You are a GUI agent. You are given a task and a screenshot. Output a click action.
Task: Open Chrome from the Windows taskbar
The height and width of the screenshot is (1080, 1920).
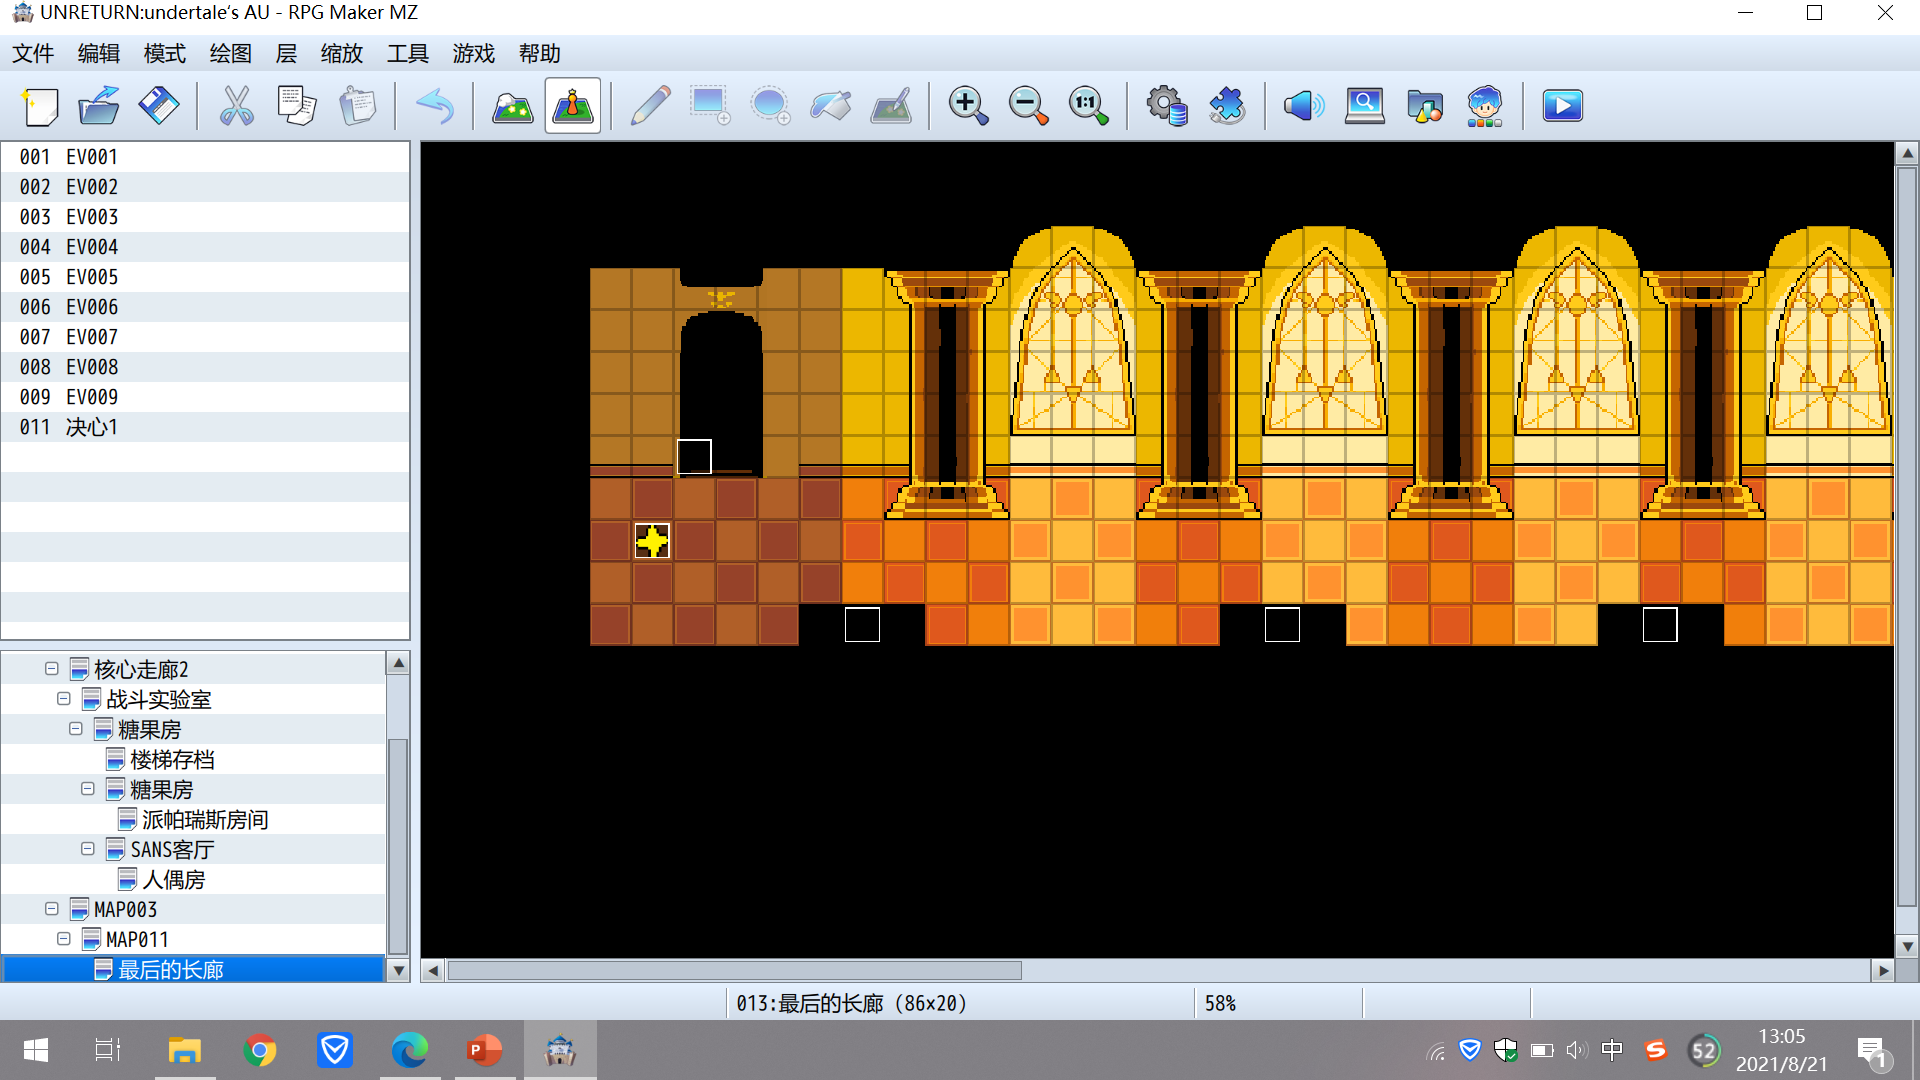[260, 1050]
